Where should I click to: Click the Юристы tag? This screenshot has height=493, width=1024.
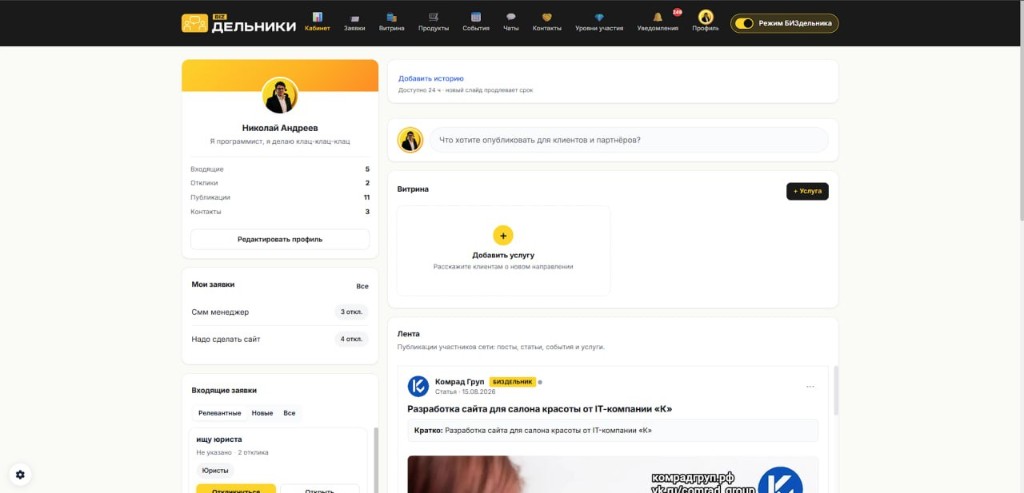(215, 470)
